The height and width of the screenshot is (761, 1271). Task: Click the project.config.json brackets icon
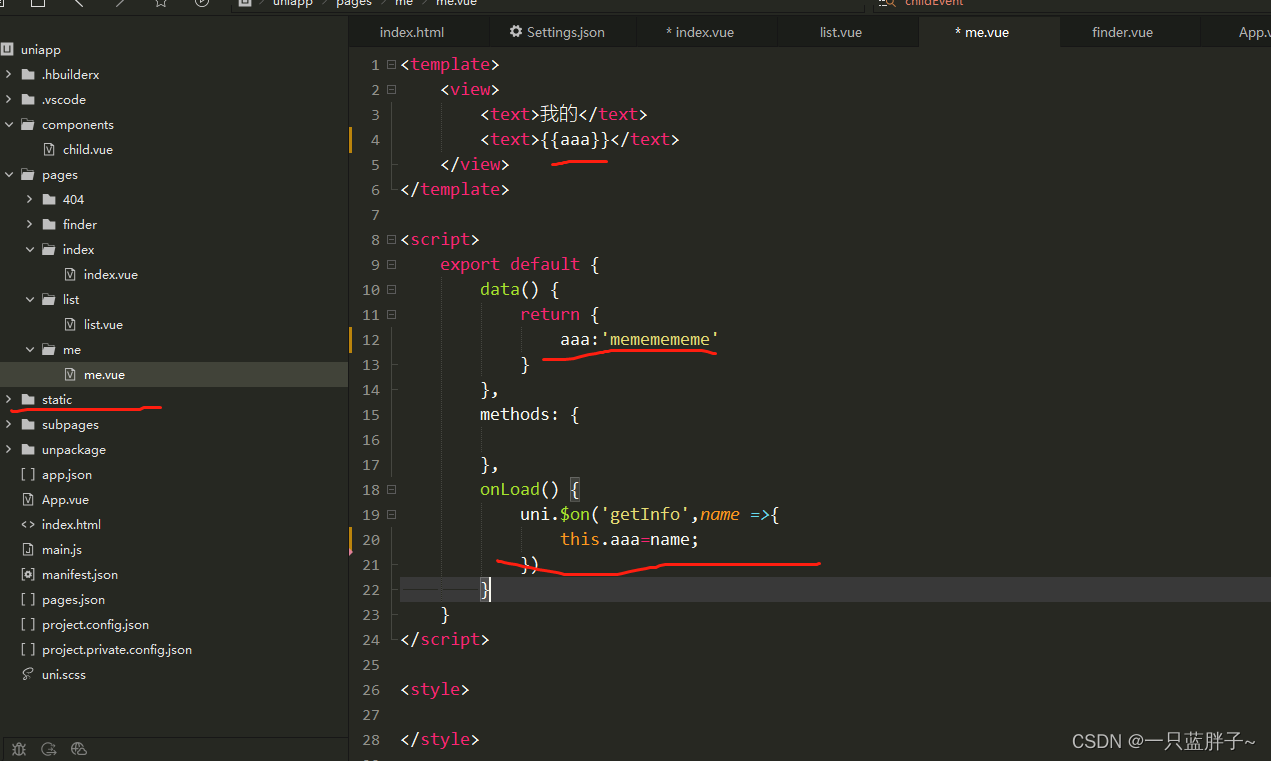[28, 625]
